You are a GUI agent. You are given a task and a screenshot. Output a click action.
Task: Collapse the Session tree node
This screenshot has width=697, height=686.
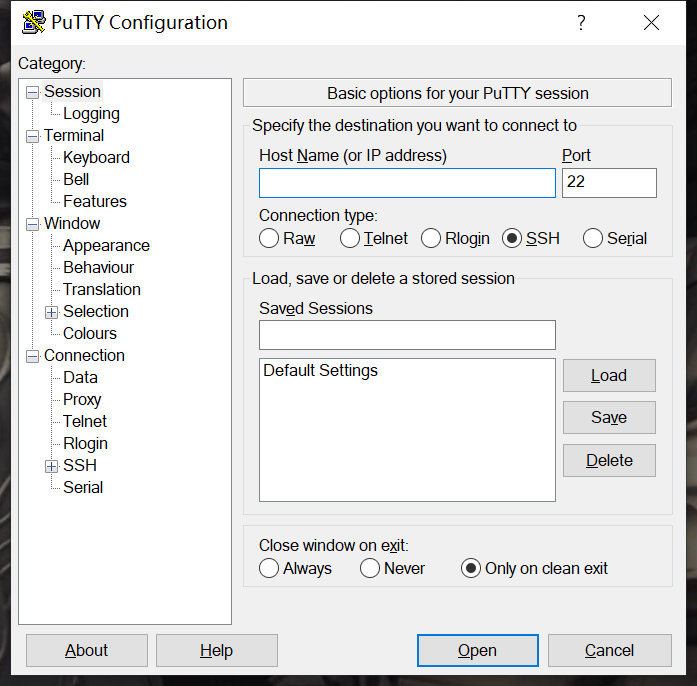(x=32, y=92)
